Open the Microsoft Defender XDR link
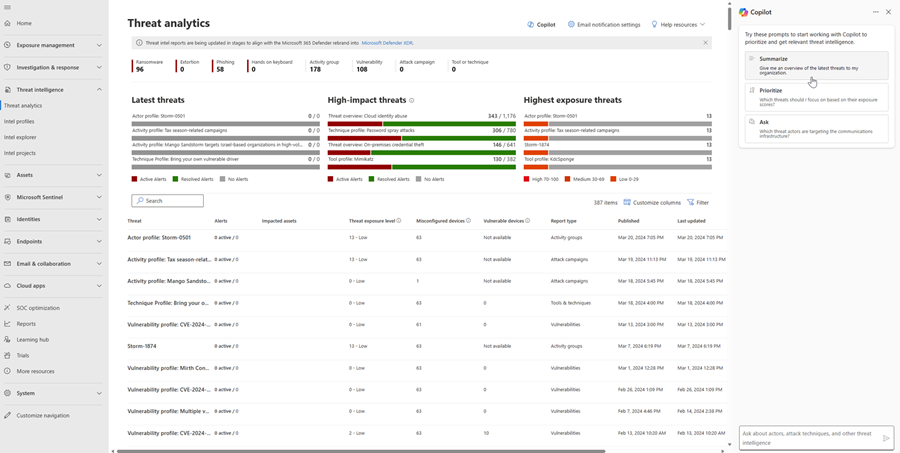The height and width of the screenshot is (453, 900). (387, 43)
